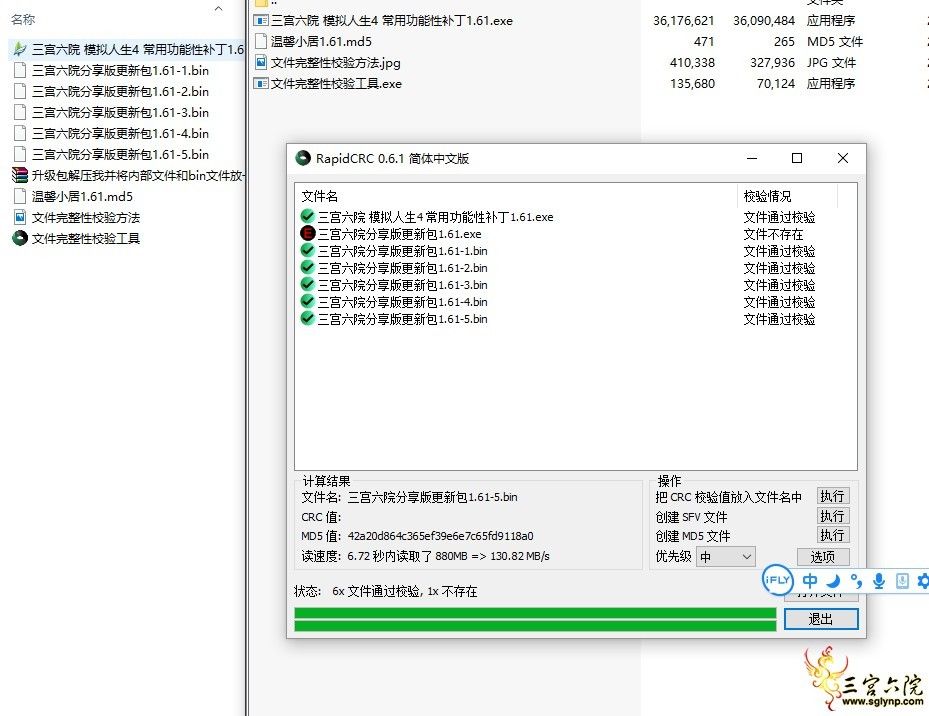
Task: Click the lower green progress bar
Action: click(536, 626)
